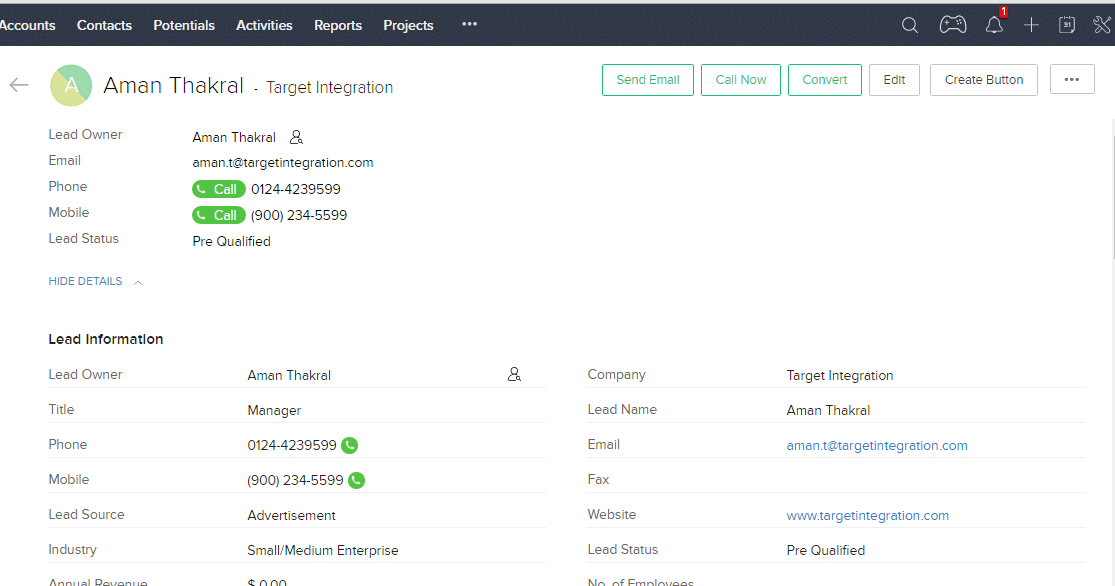Click the Create Button button
1115x586 pixels.
984,80
